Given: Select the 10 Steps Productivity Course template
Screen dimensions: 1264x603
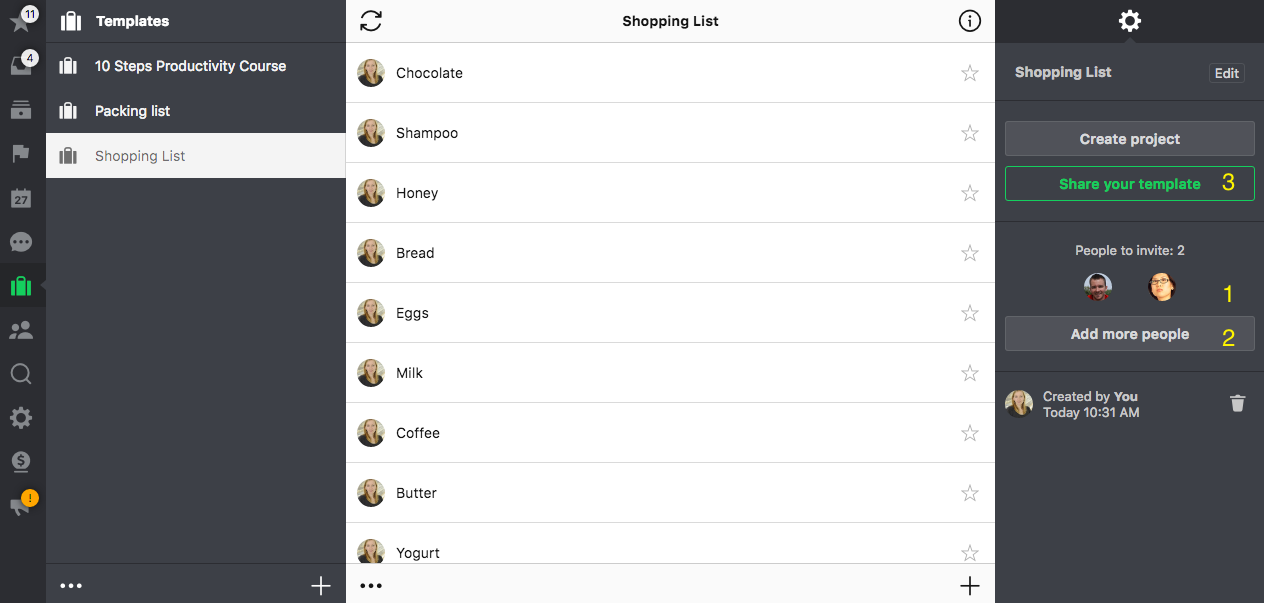Looking at the screenshot, I should 196,66.
